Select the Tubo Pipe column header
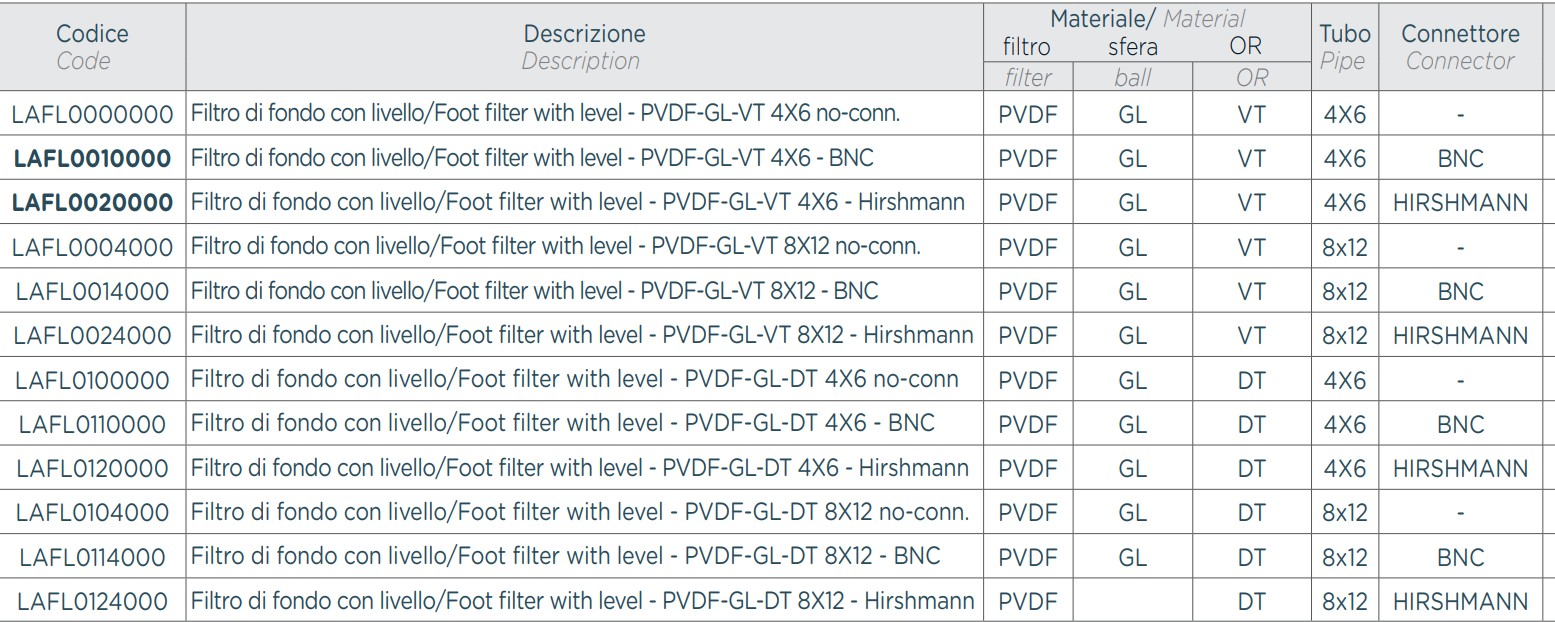The image size is (1555, 622). click(x=1344, y=46)
